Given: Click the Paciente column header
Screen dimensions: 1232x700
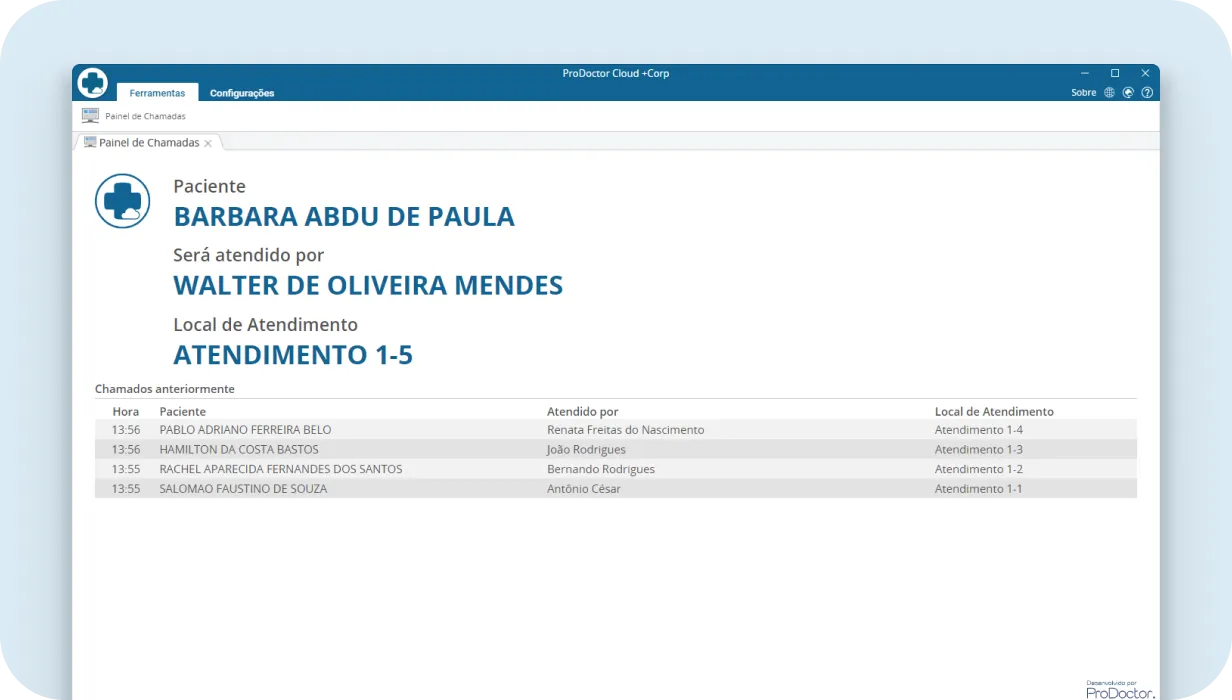Looking at the screenshot, I should point(183,411).
